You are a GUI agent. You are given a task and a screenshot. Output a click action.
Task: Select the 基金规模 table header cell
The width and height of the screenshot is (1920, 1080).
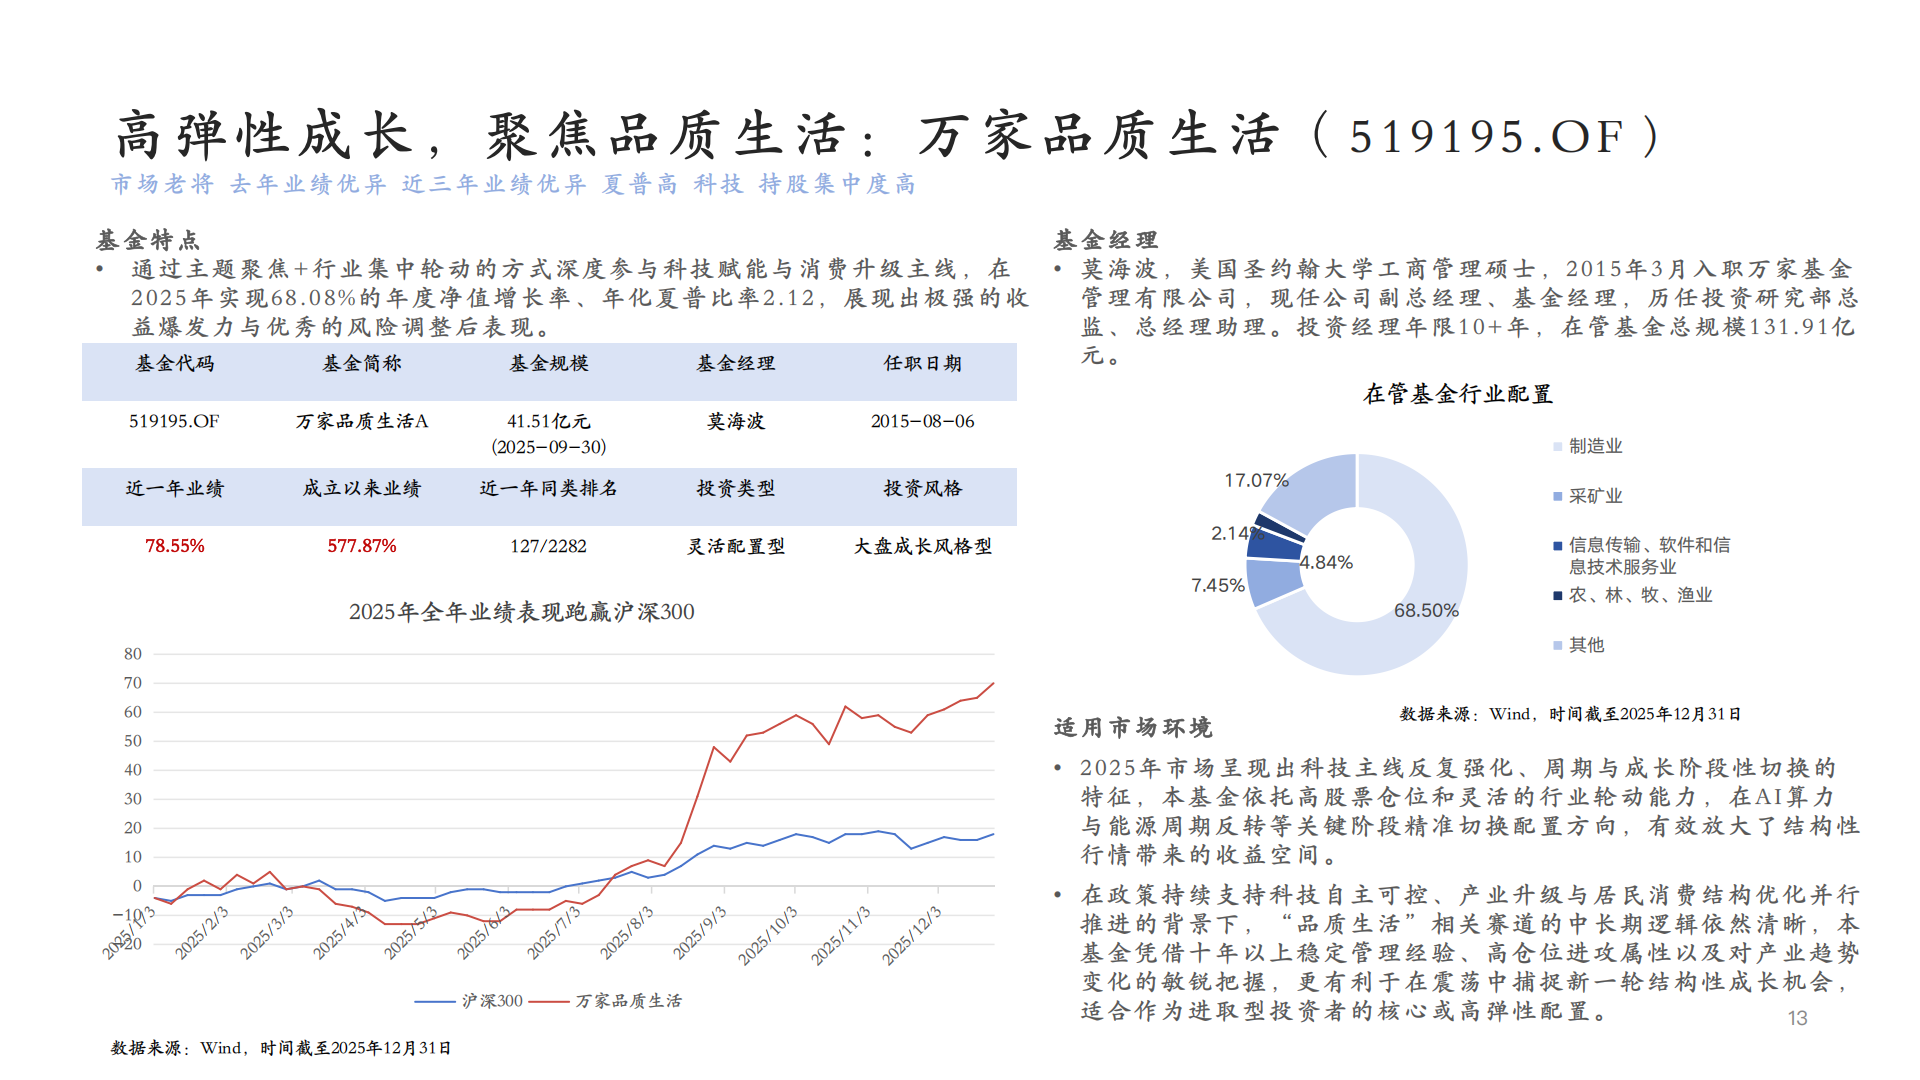pyautogui.click(x=549, y=364)
